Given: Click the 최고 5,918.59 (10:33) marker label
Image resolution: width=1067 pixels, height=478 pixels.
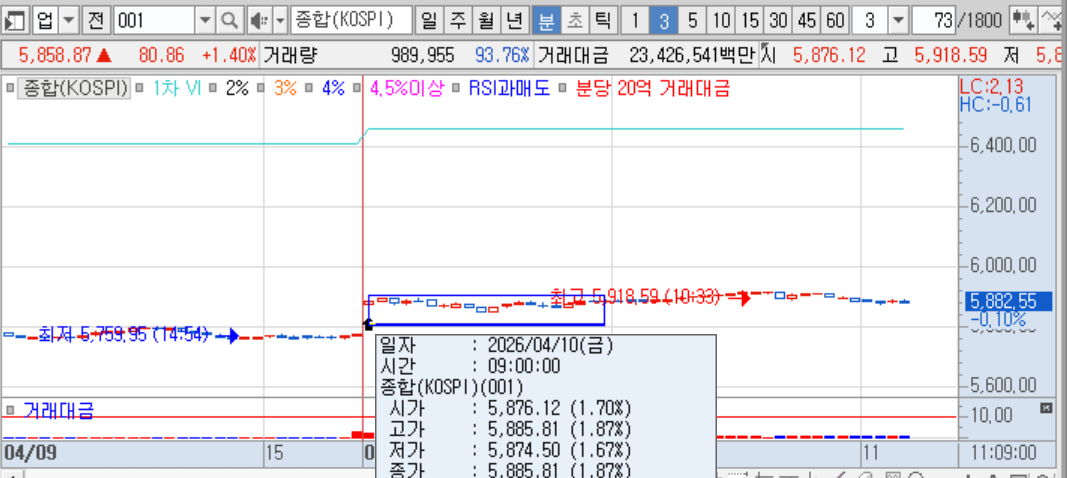Looking at the screenshot, I should pyautogui.click(x=634, y=296).
